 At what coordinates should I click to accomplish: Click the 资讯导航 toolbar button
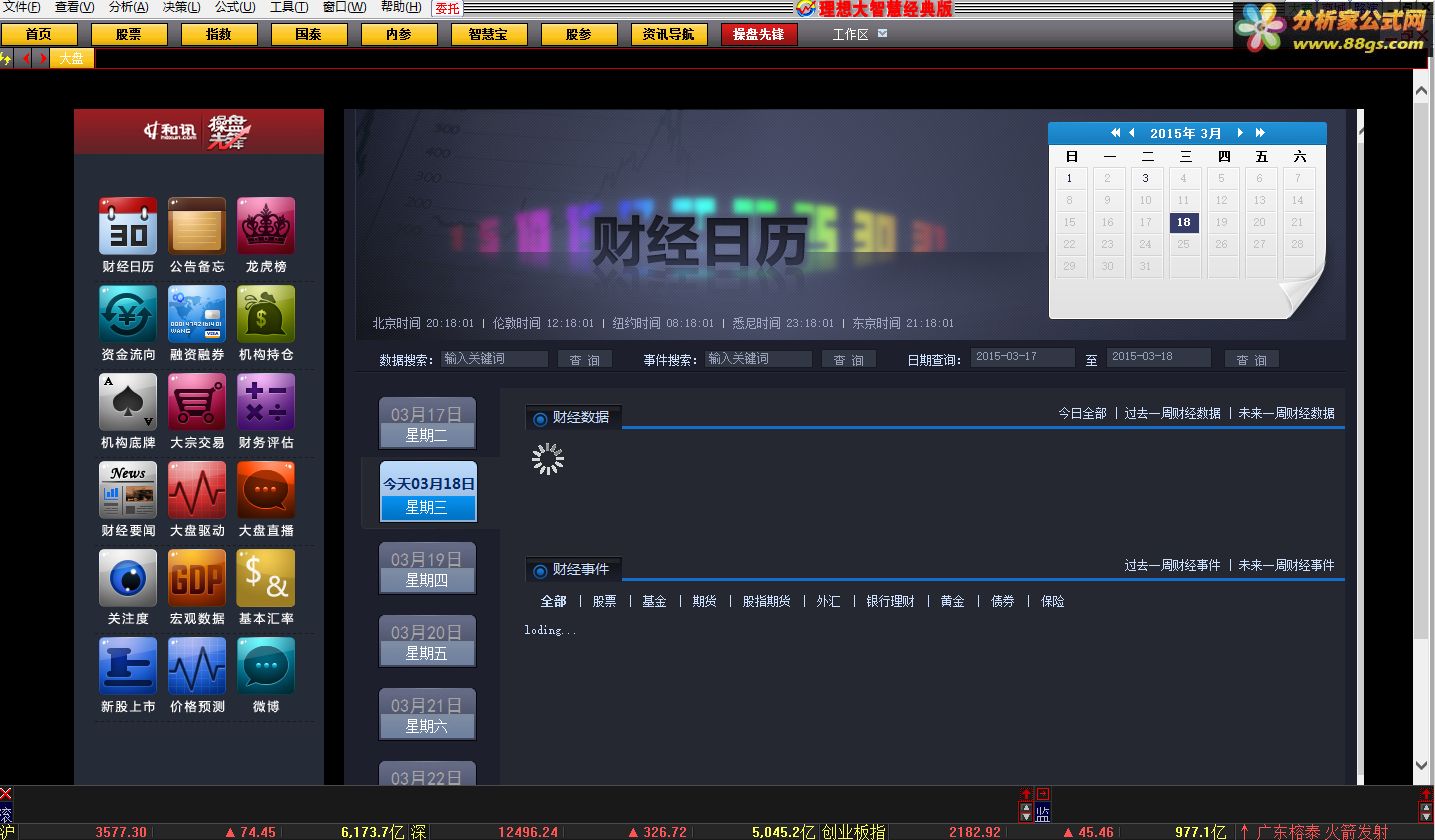click(669, 34)
